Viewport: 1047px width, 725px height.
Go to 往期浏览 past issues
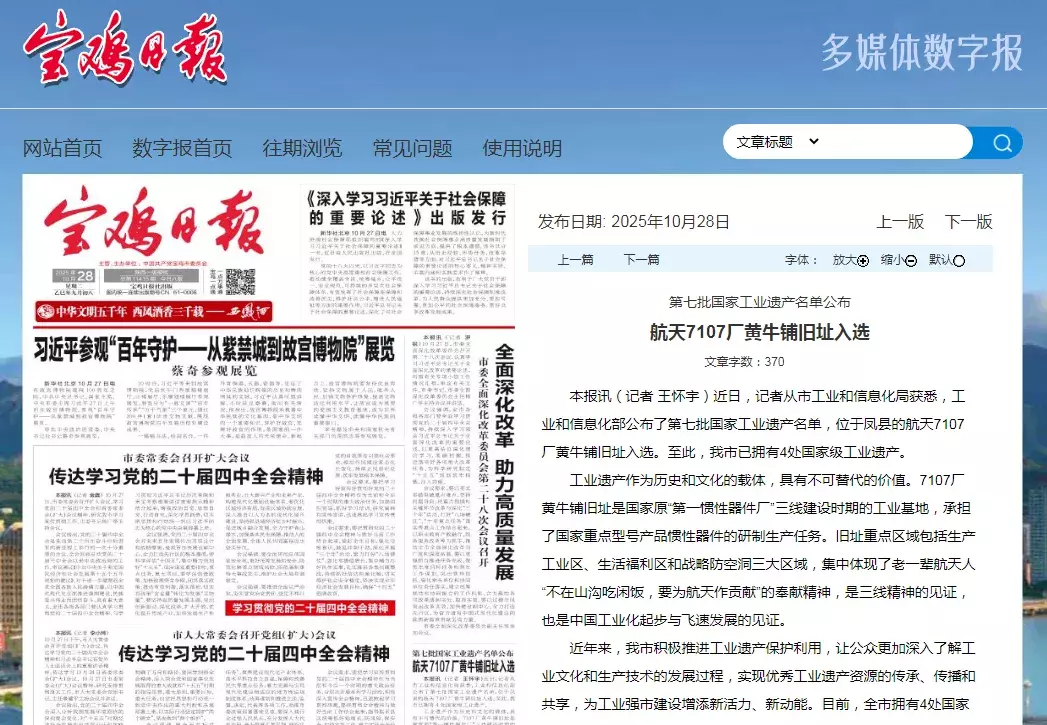click(302, 148)
